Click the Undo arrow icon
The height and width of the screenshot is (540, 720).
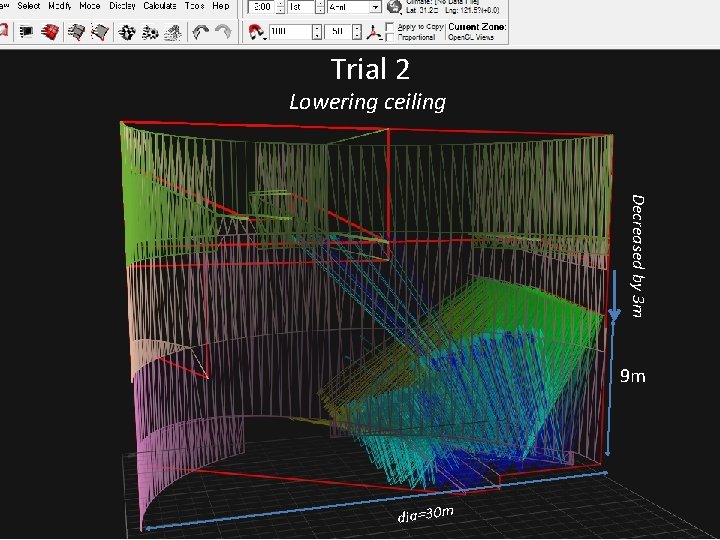point(200,32)
